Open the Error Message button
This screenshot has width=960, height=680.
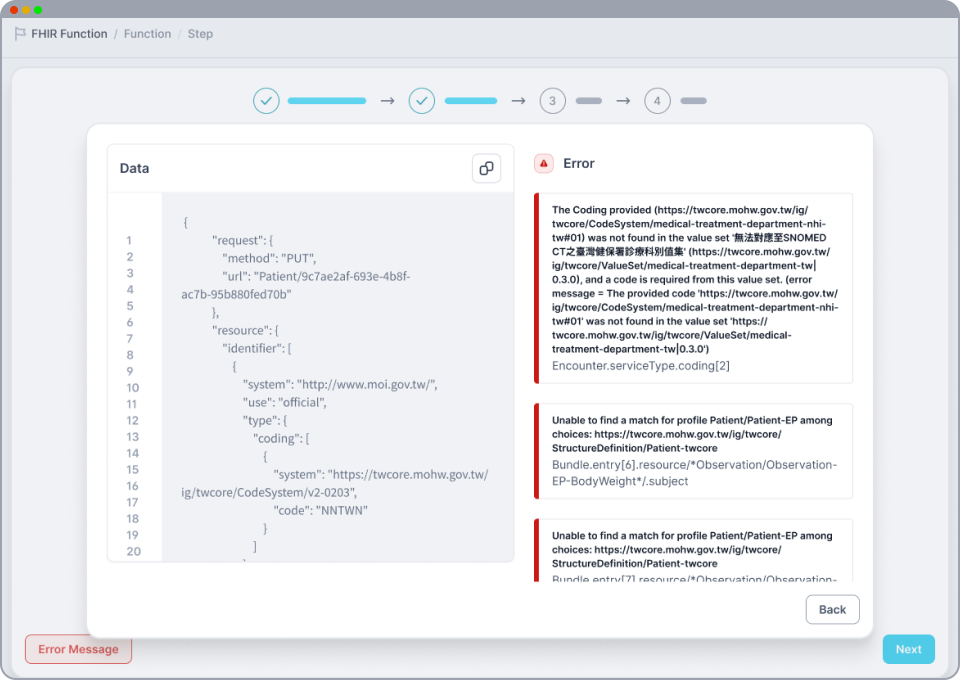tap(78, 649)
